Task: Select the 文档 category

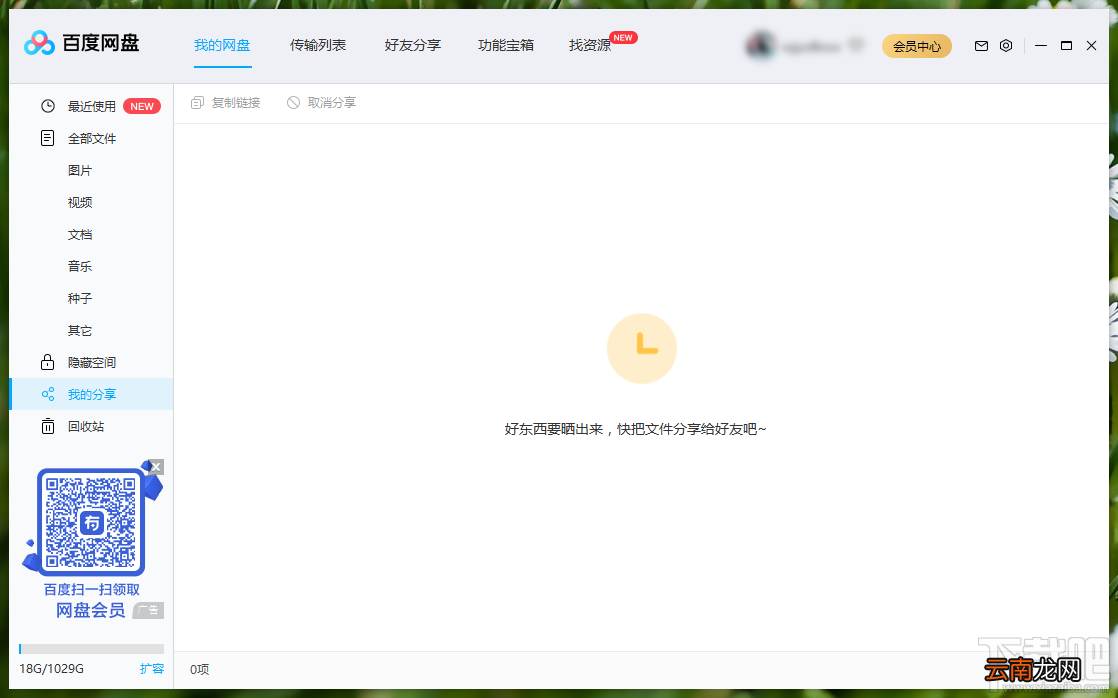Action: [80, 235]
